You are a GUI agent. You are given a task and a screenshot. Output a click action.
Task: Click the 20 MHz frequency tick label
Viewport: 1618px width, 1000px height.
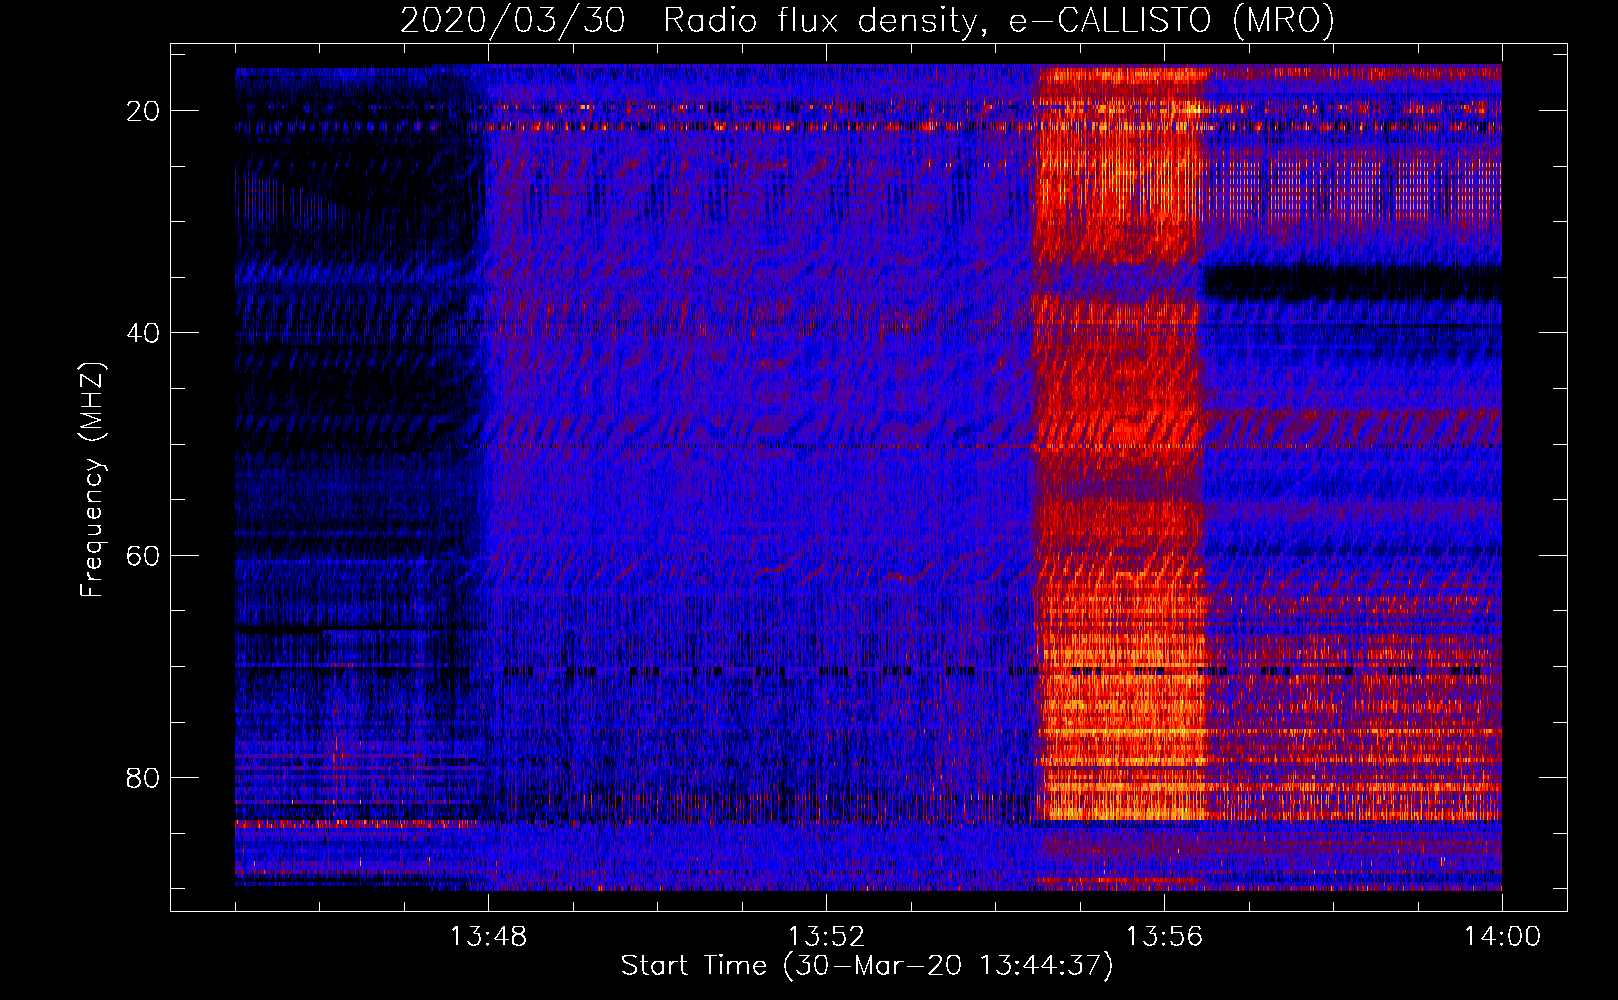coord(143,111)
